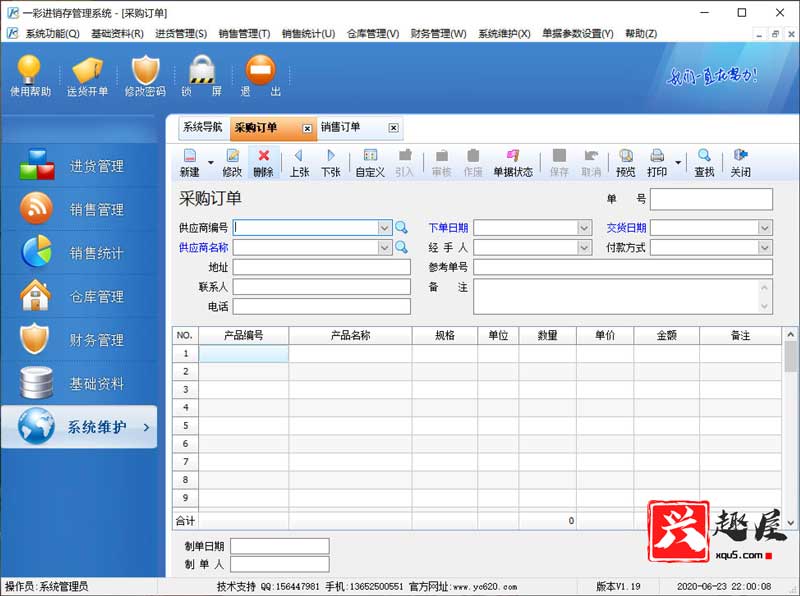Open the 经手人 dropdown
Image resolution: width=800 pixels, height=596 pixels.
click(x=584, y=247)
